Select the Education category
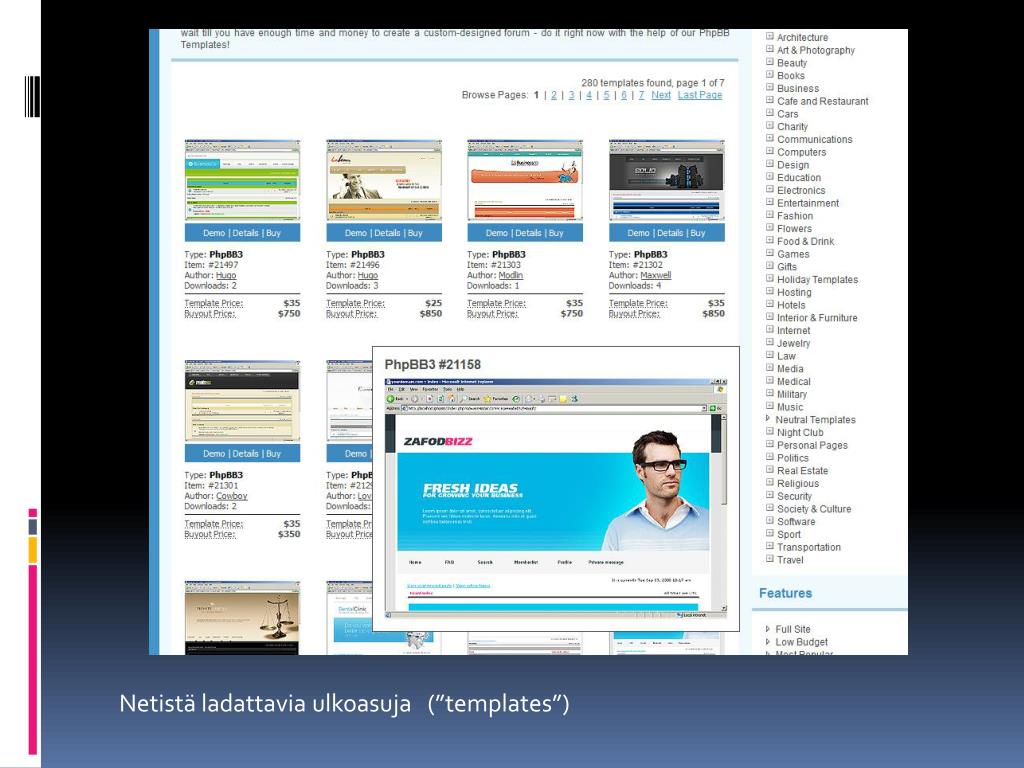1024x768 pixels. coord(799,178)
